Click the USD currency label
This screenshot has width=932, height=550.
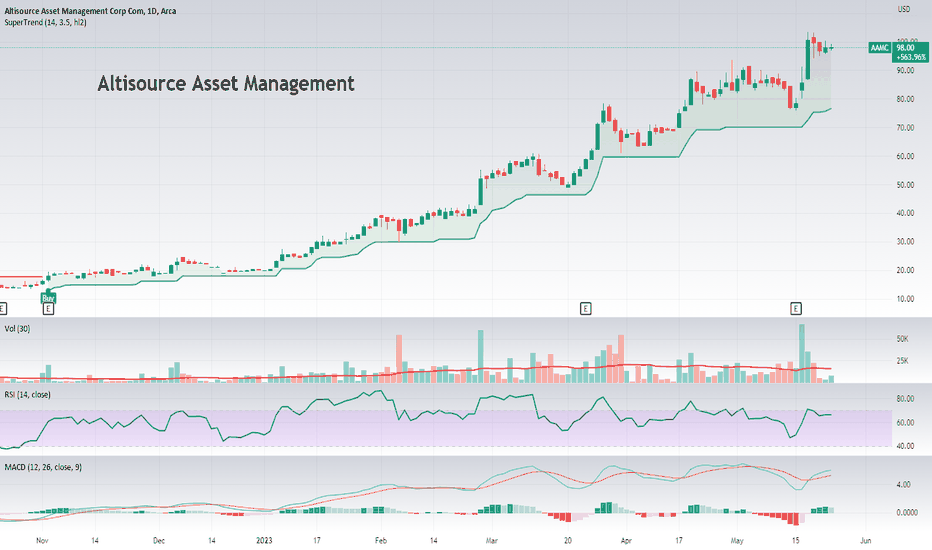pyautogui.click(x=903, y=9)
